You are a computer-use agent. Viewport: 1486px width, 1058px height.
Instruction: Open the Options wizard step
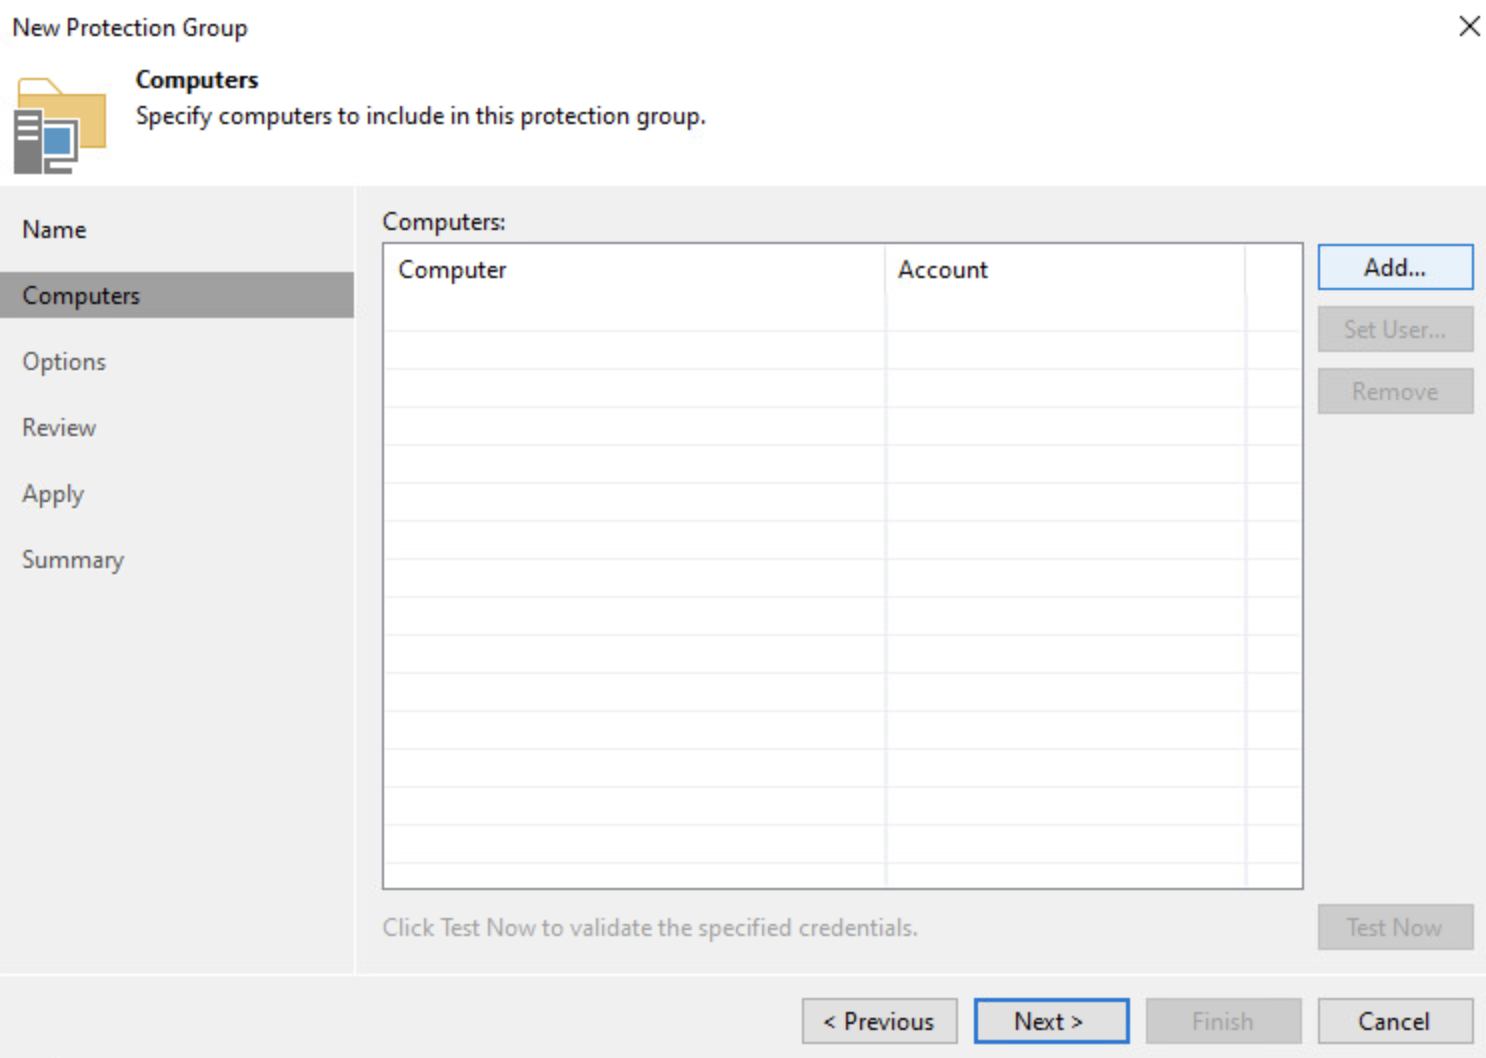pos(176,361)
